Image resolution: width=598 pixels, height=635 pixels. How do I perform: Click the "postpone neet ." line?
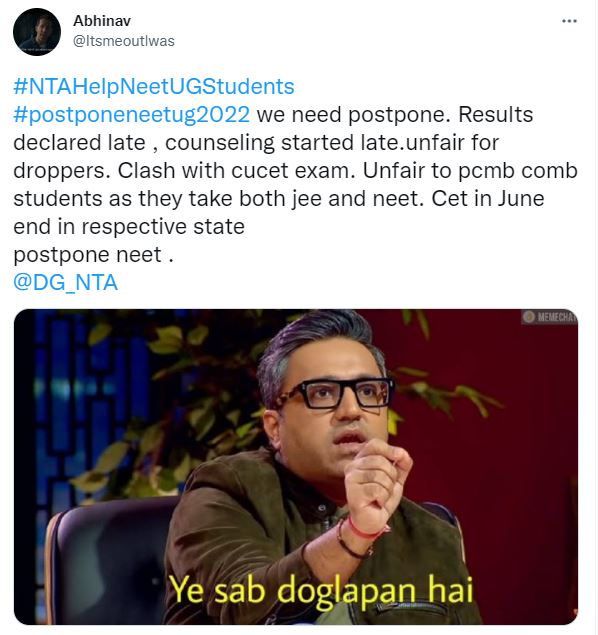pyautogui.click(x=94, y=255)
